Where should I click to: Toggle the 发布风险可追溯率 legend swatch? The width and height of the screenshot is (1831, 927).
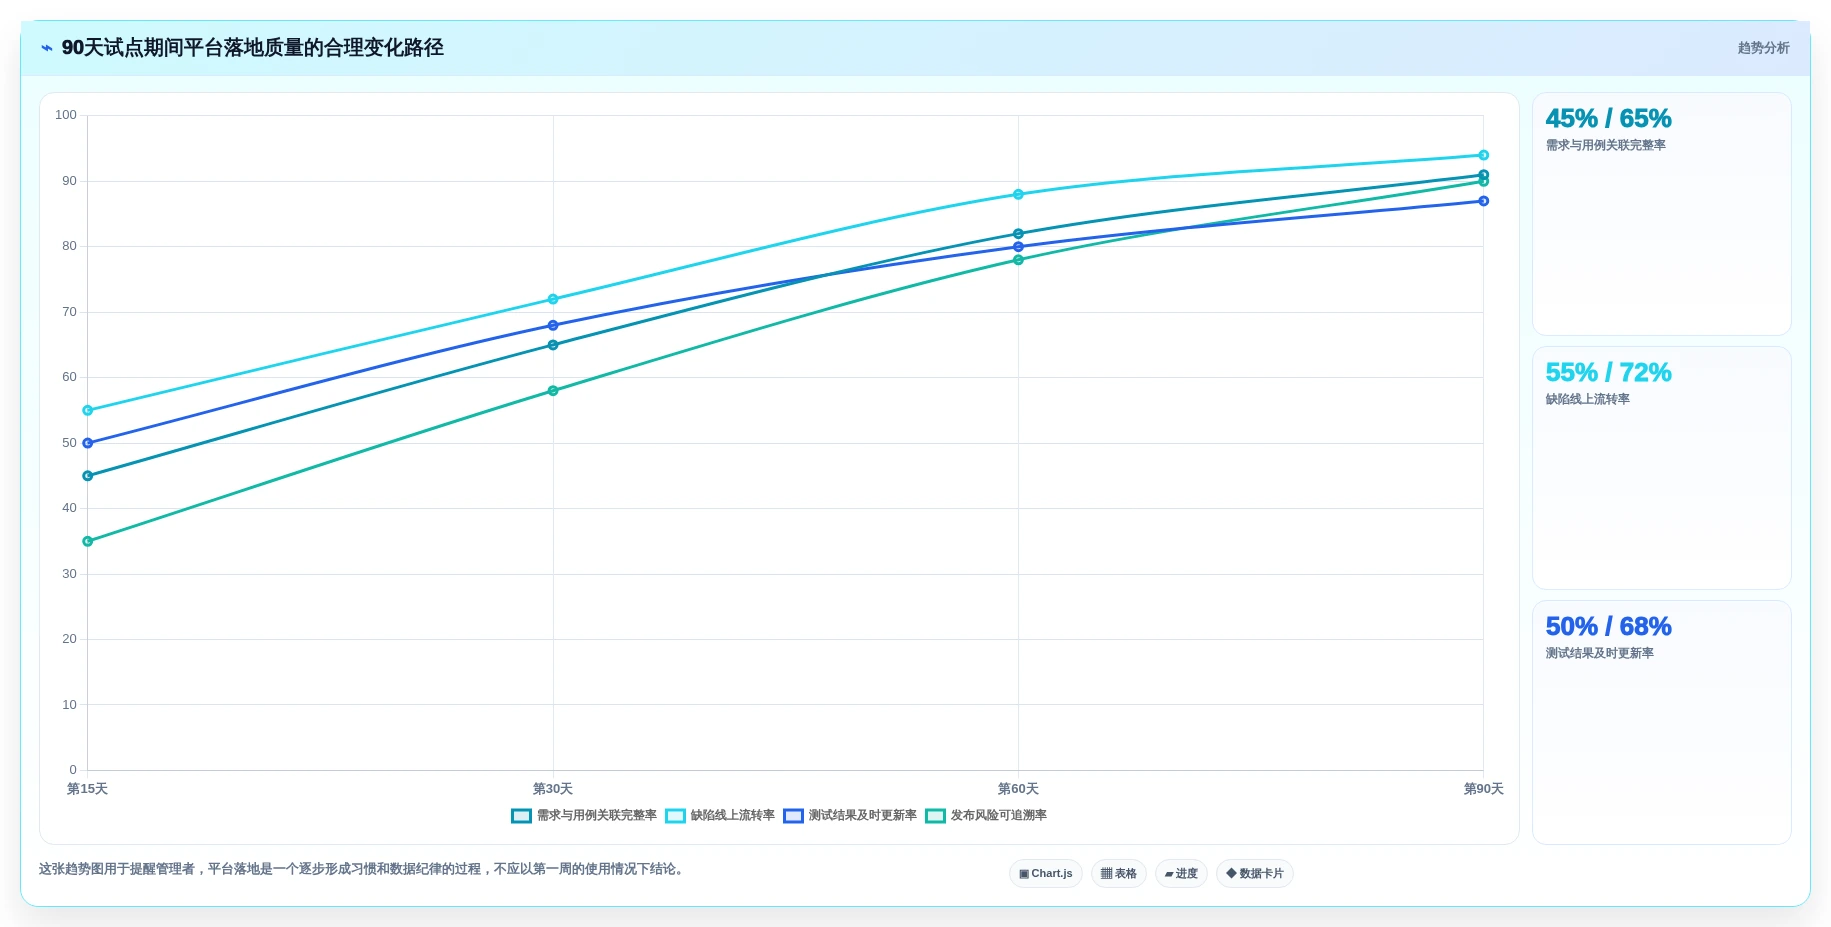935,816
